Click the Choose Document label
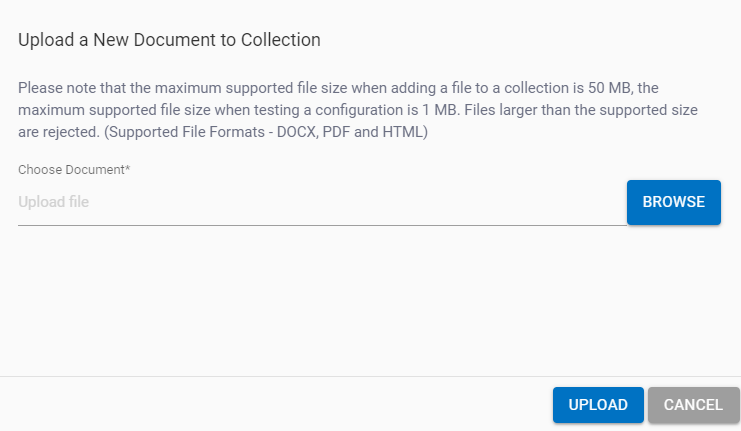The image size is (741, 431). 72,170
